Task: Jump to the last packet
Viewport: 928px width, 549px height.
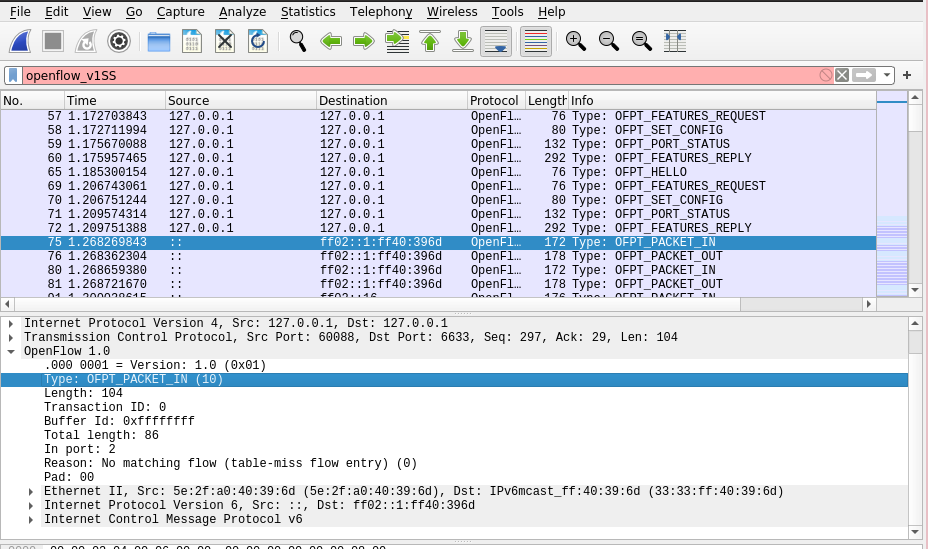Action: pyautogui.click(x=463, y=41)
